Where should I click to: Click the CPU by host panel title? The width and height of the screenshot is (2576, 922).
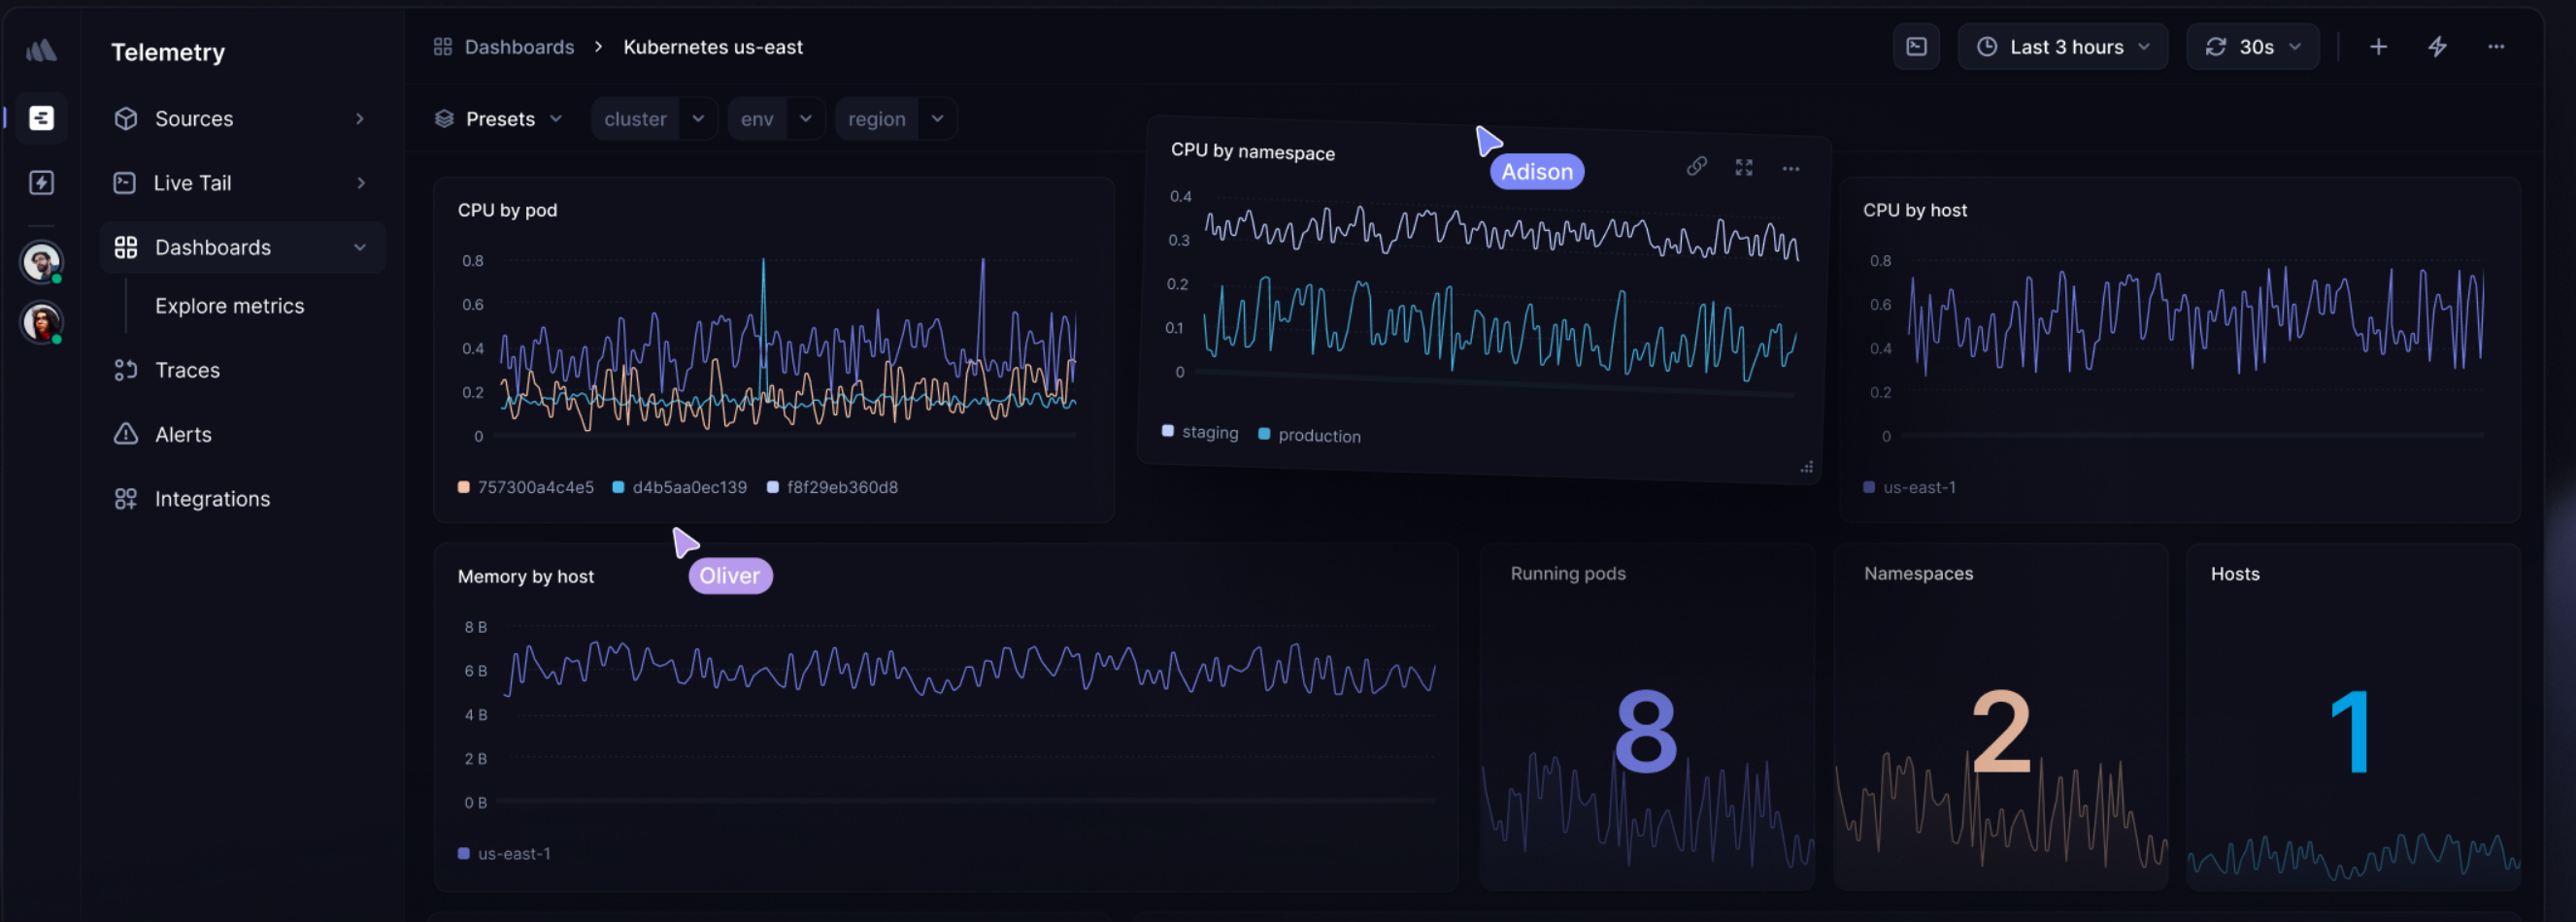(x=1914, y=210)
